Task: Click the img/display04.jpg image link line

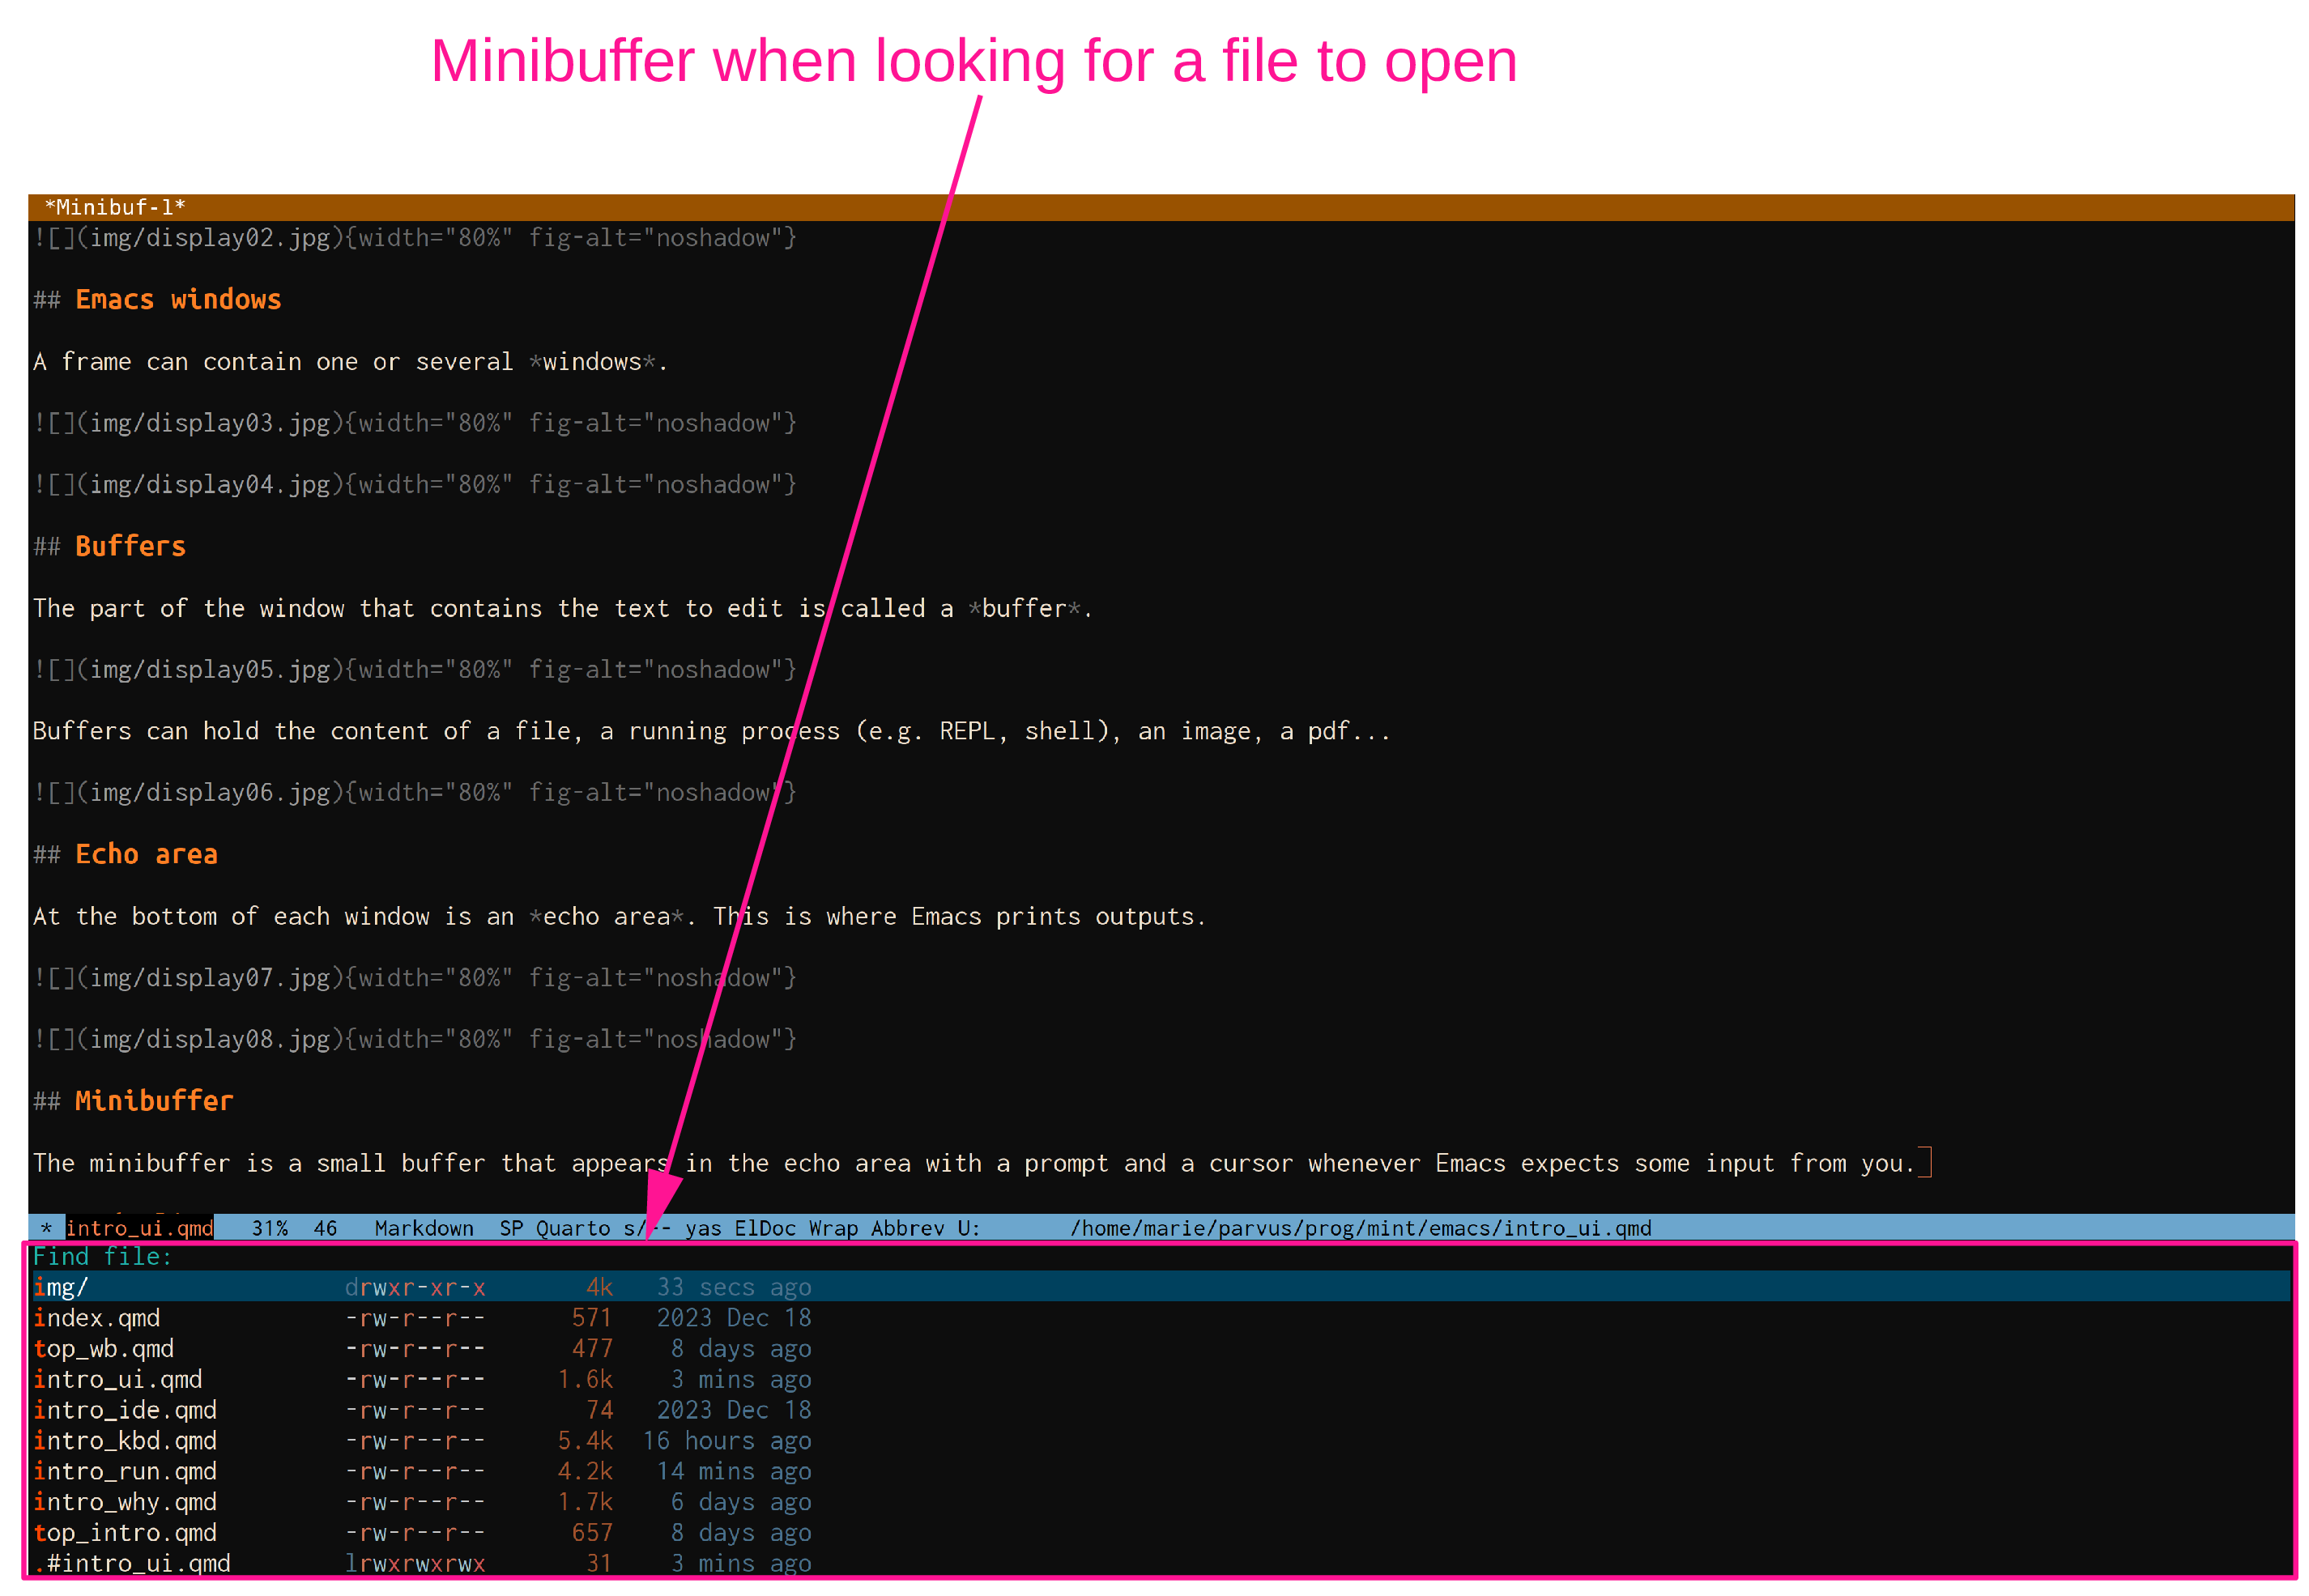Action: [415, 484]
